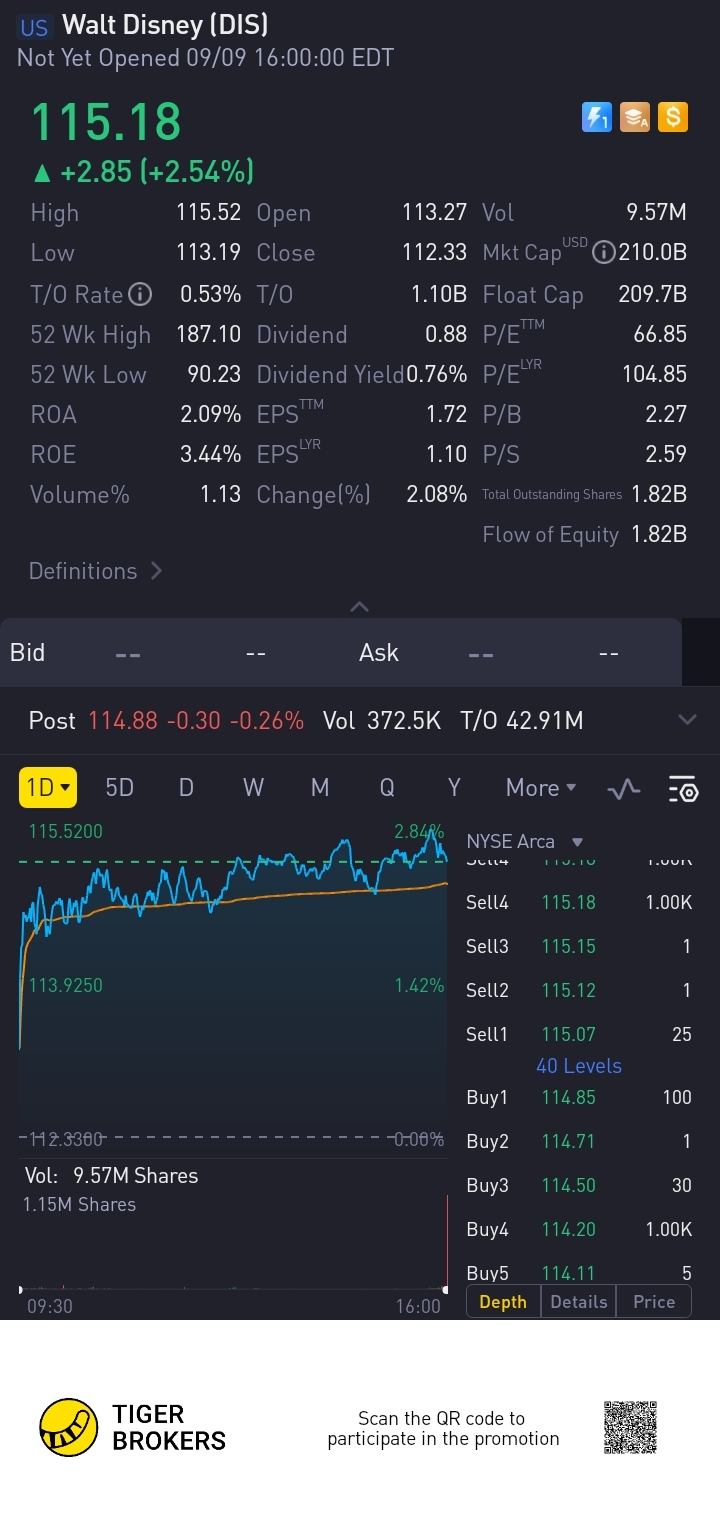Tap the intraday price chart
Viewport: 720px width, 1536px height.
pos(233,985)
